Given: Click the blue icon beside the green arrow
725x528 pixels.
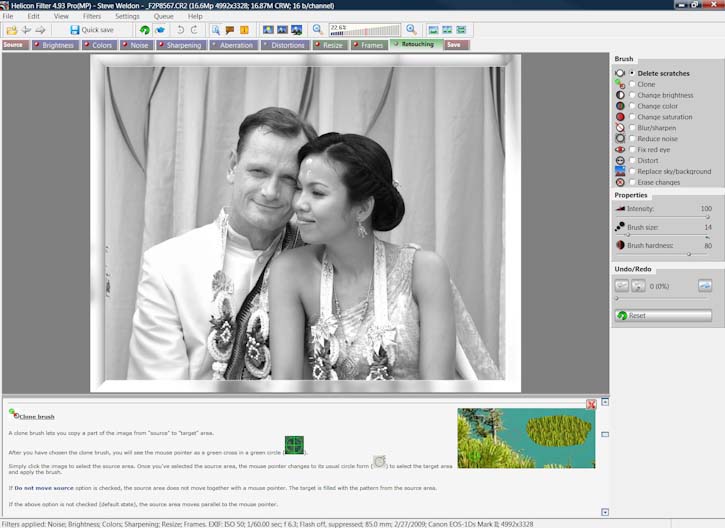Looking at the screenshot, I should coord(160,30).
